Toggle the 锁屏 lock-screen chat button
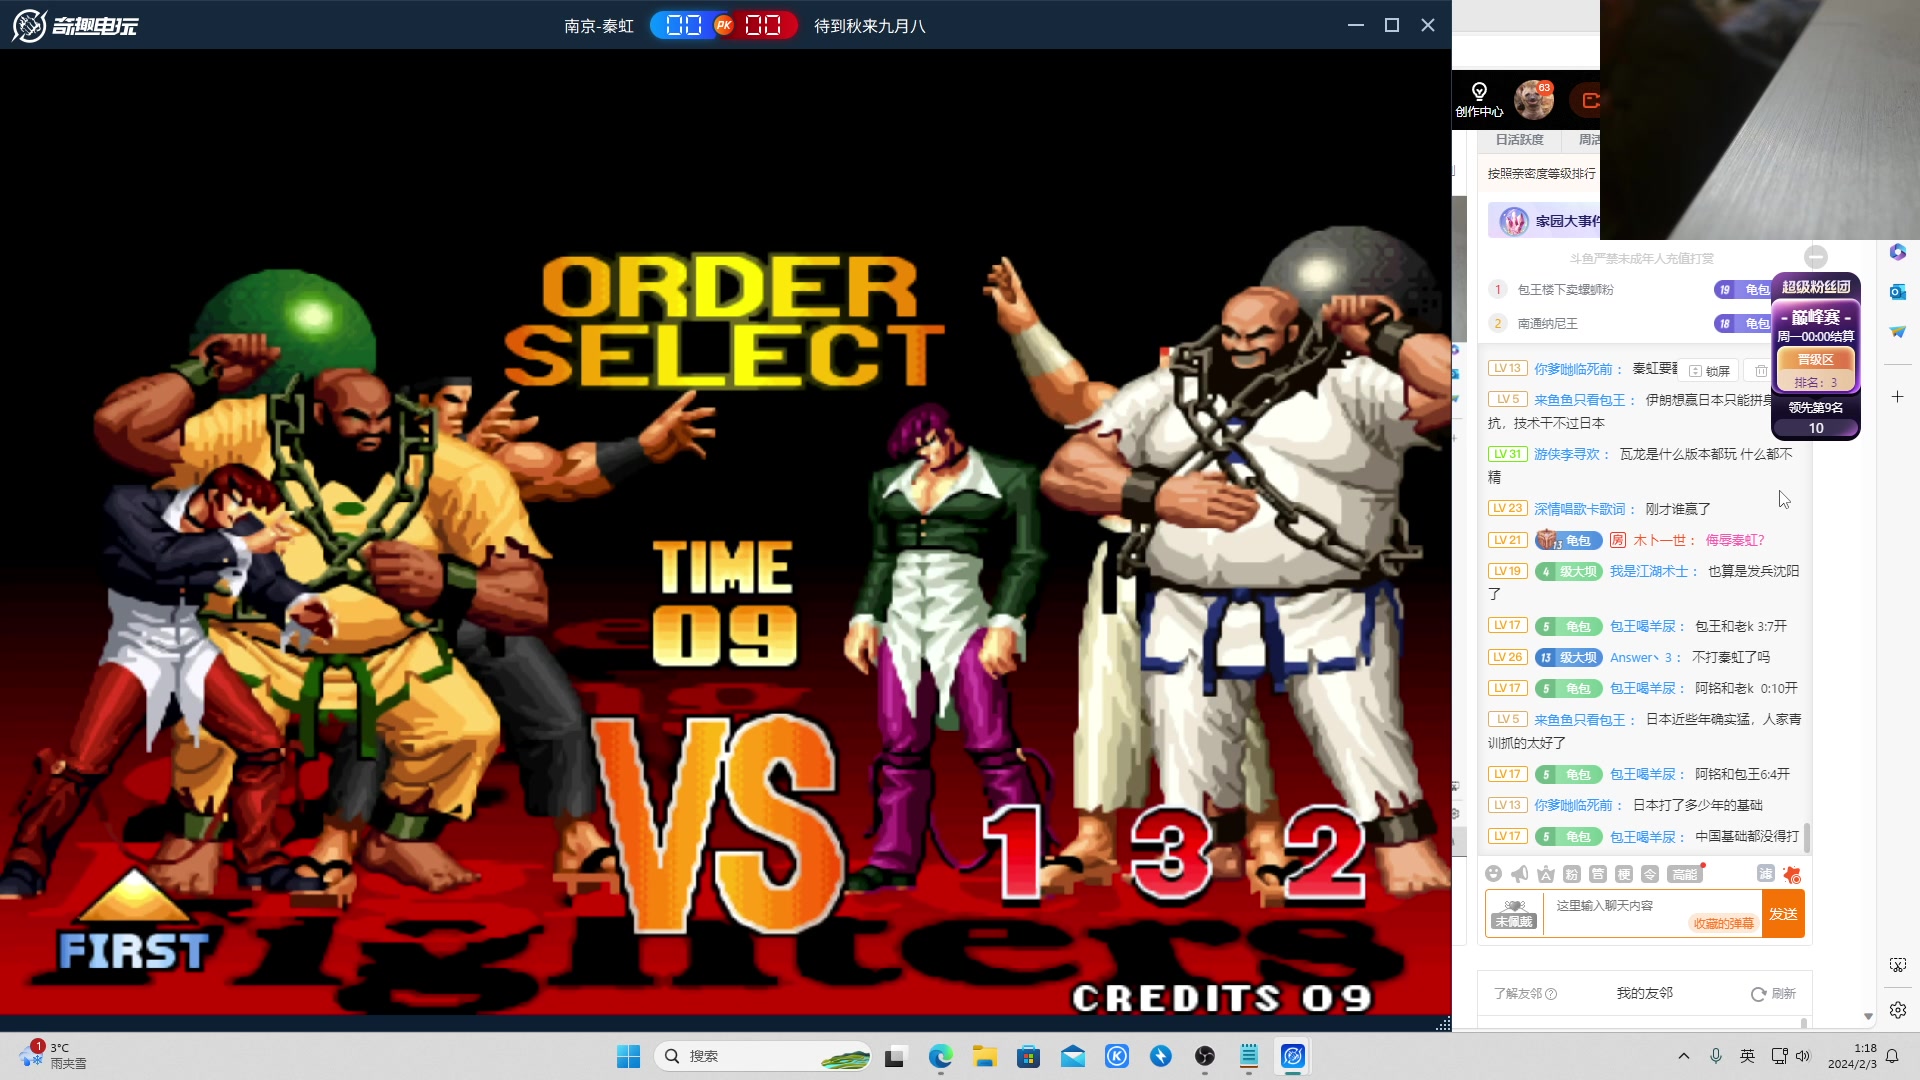The width and height of the screenshot is (1920, 1080). [x=1710, y=371]
